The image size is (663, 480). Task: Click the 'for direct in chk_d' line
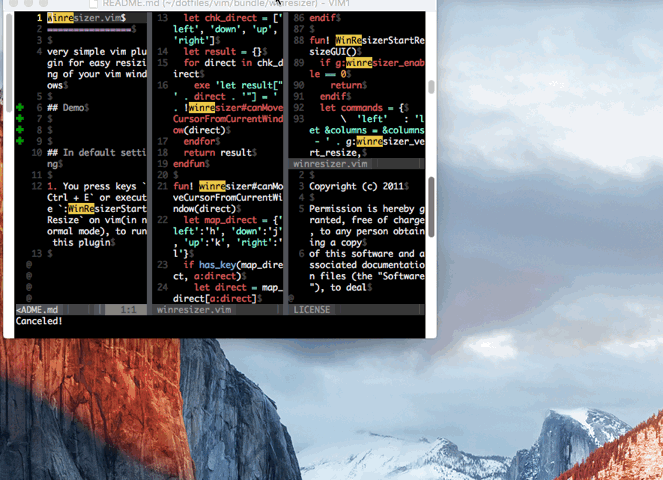click(x=233, y=63)
